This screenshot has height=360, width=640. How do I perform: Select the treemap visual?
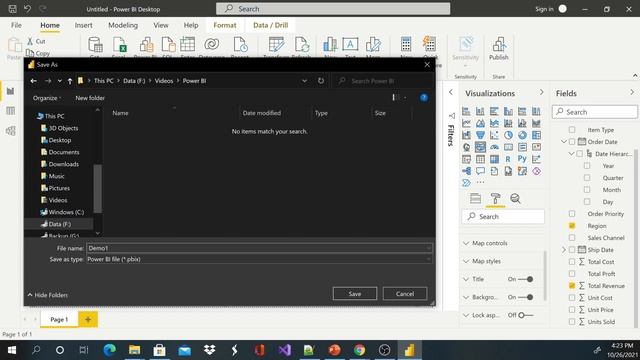click(x=536, y=135)
